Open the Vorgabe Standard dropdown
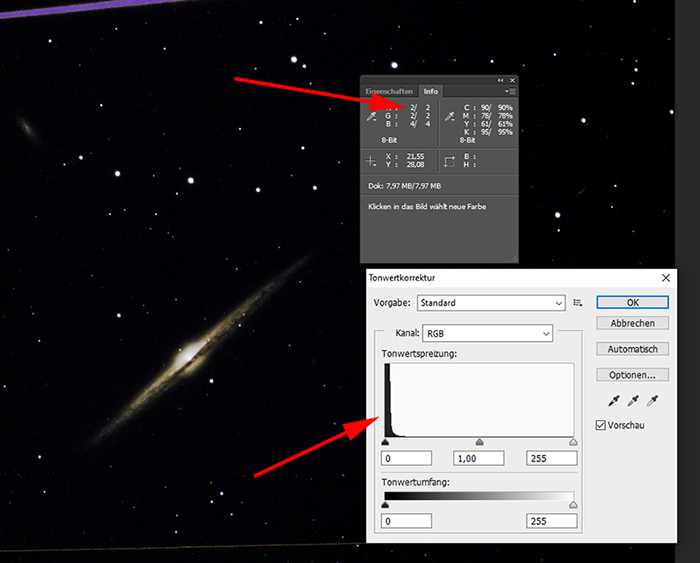 (491, 303)
